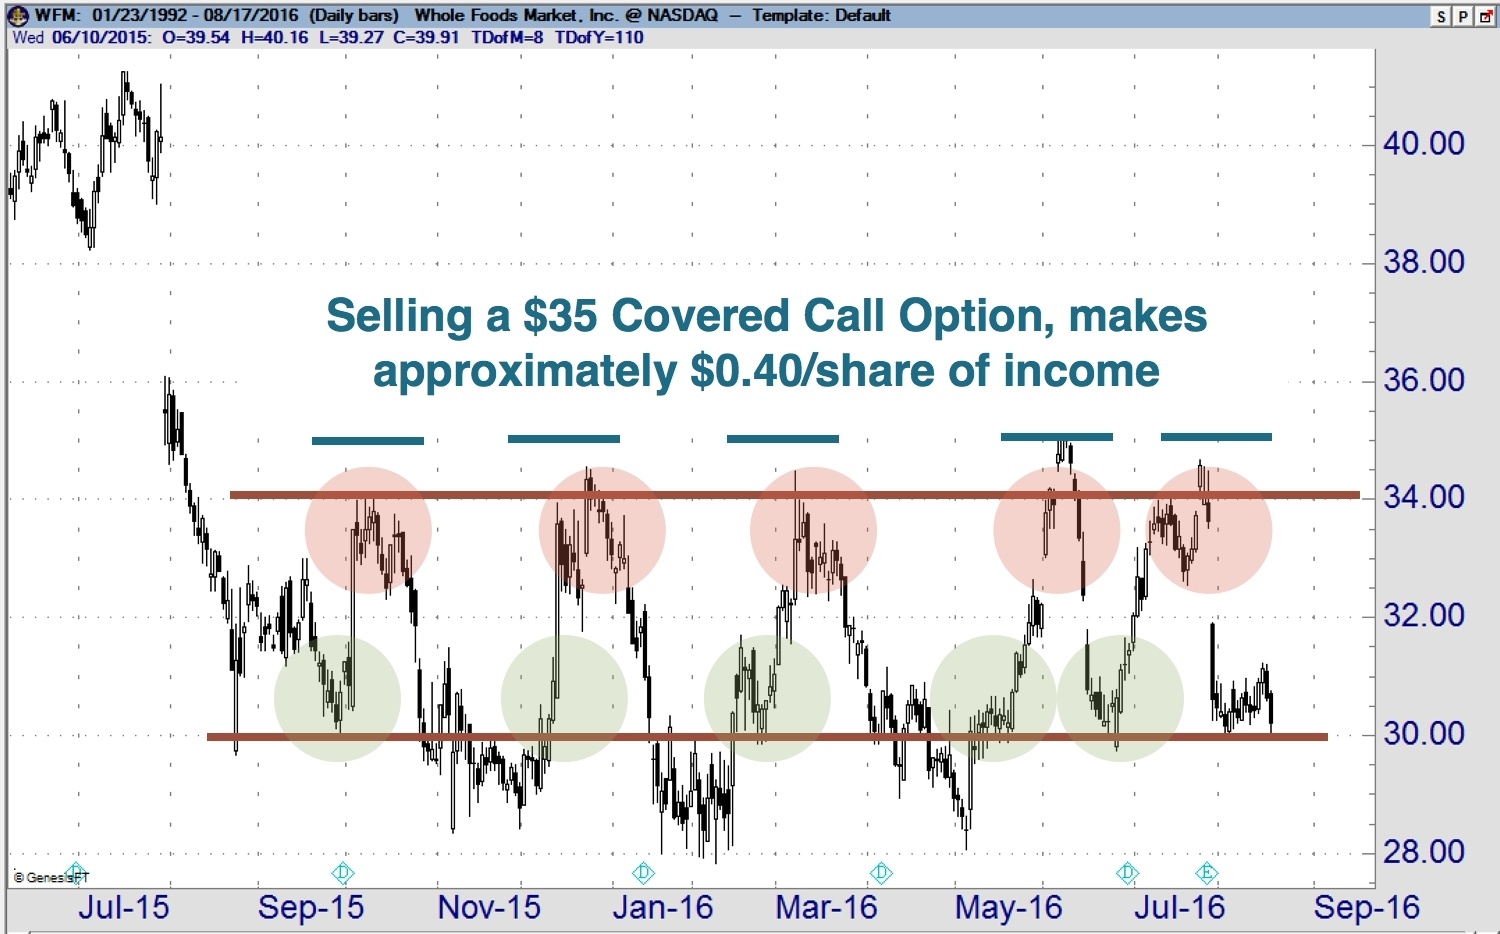Screen dimensions: 1500x934
Task: Click the L=39.27 low value
Action: [x=351, y=37]
